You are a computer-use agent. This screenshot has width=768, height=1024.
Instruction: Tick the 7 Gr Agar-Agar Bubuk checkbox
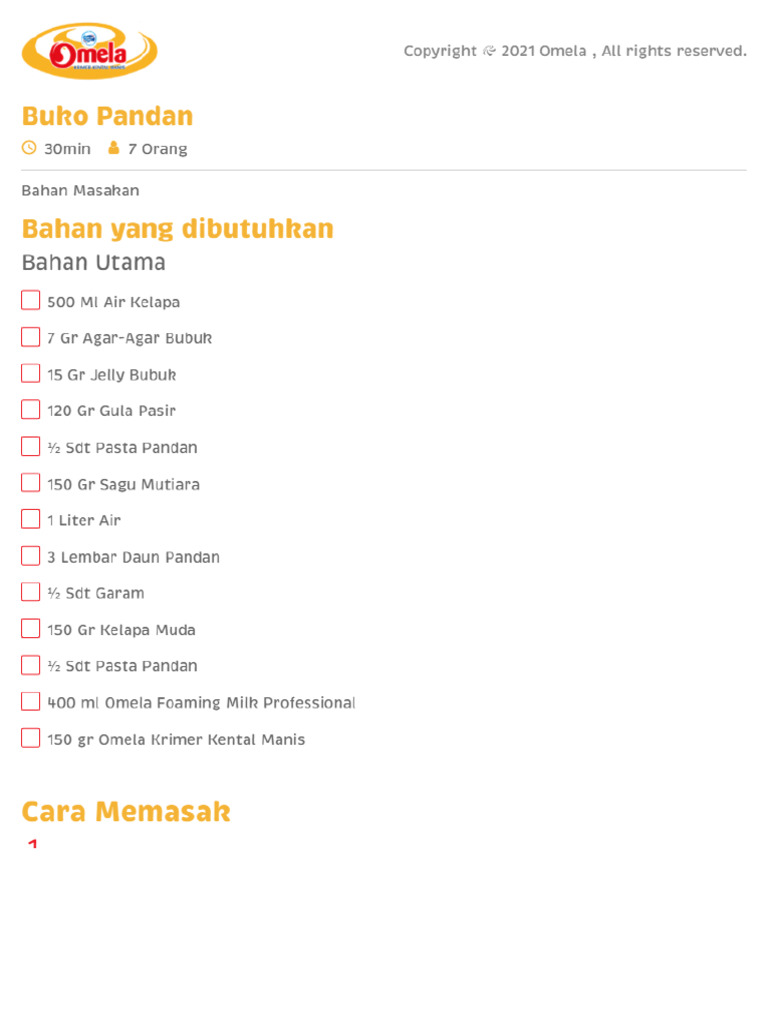point(31,337)
